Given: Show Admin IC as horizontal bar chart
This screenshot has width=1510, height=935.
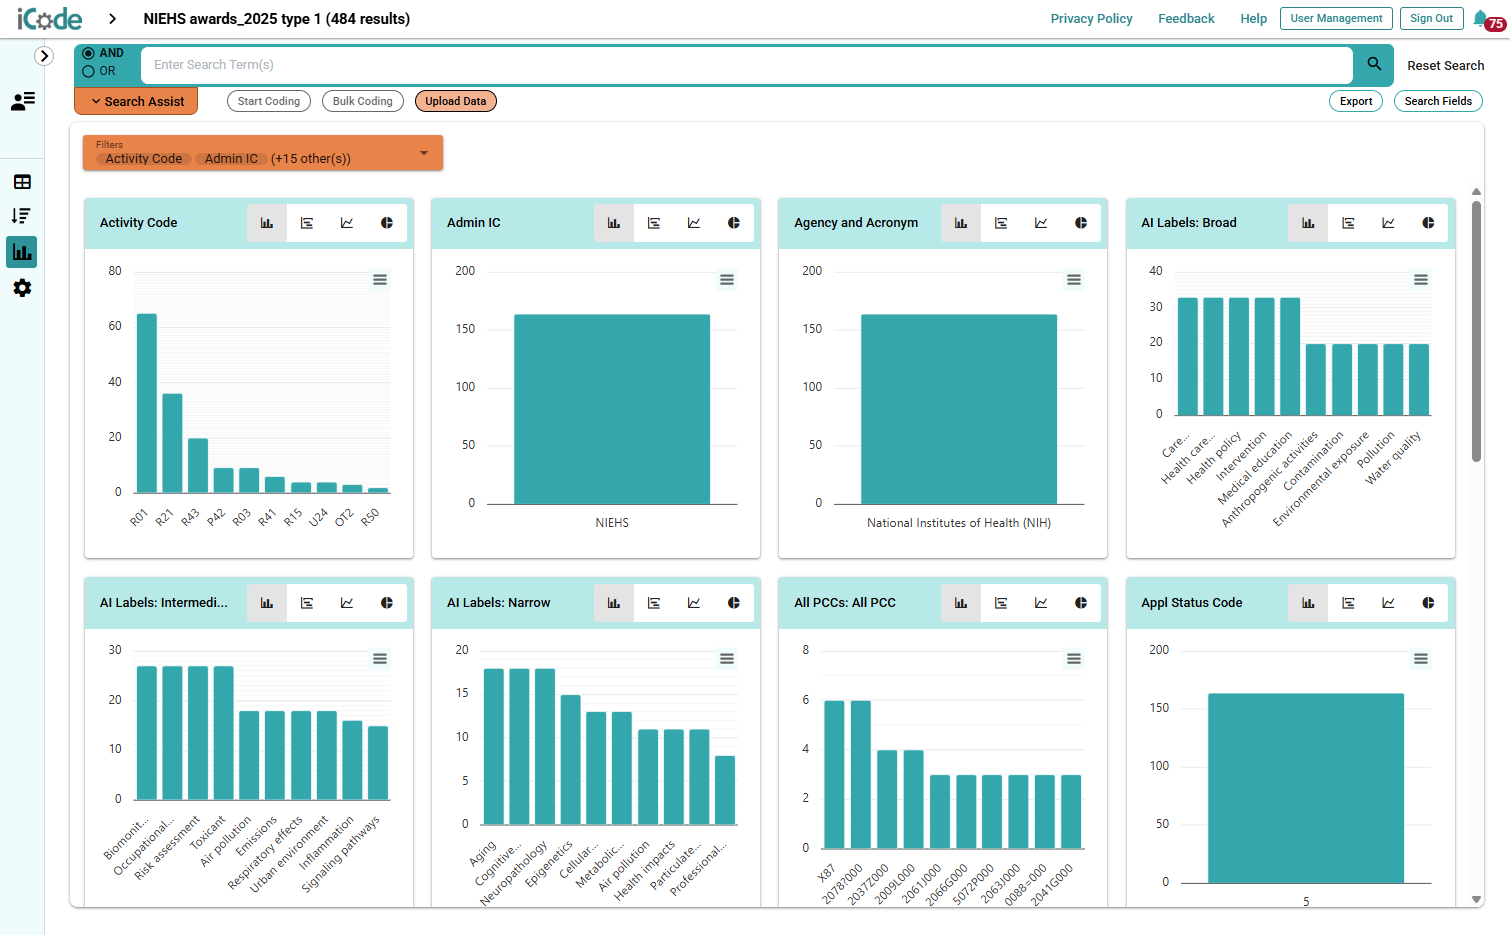Looking at the screenshot, I should (x=654, y=223).
